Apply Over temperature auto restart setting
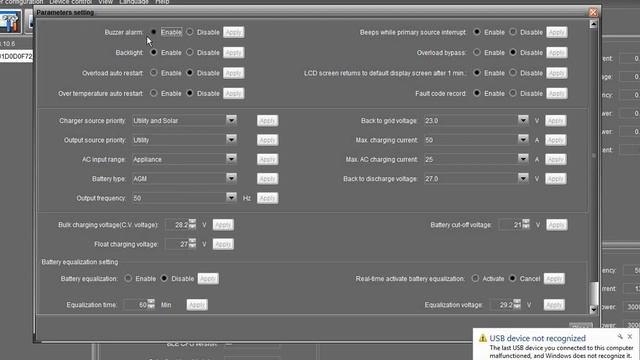Image resolution: width=640 pixels, height=360 pixels. coord(234,93)
